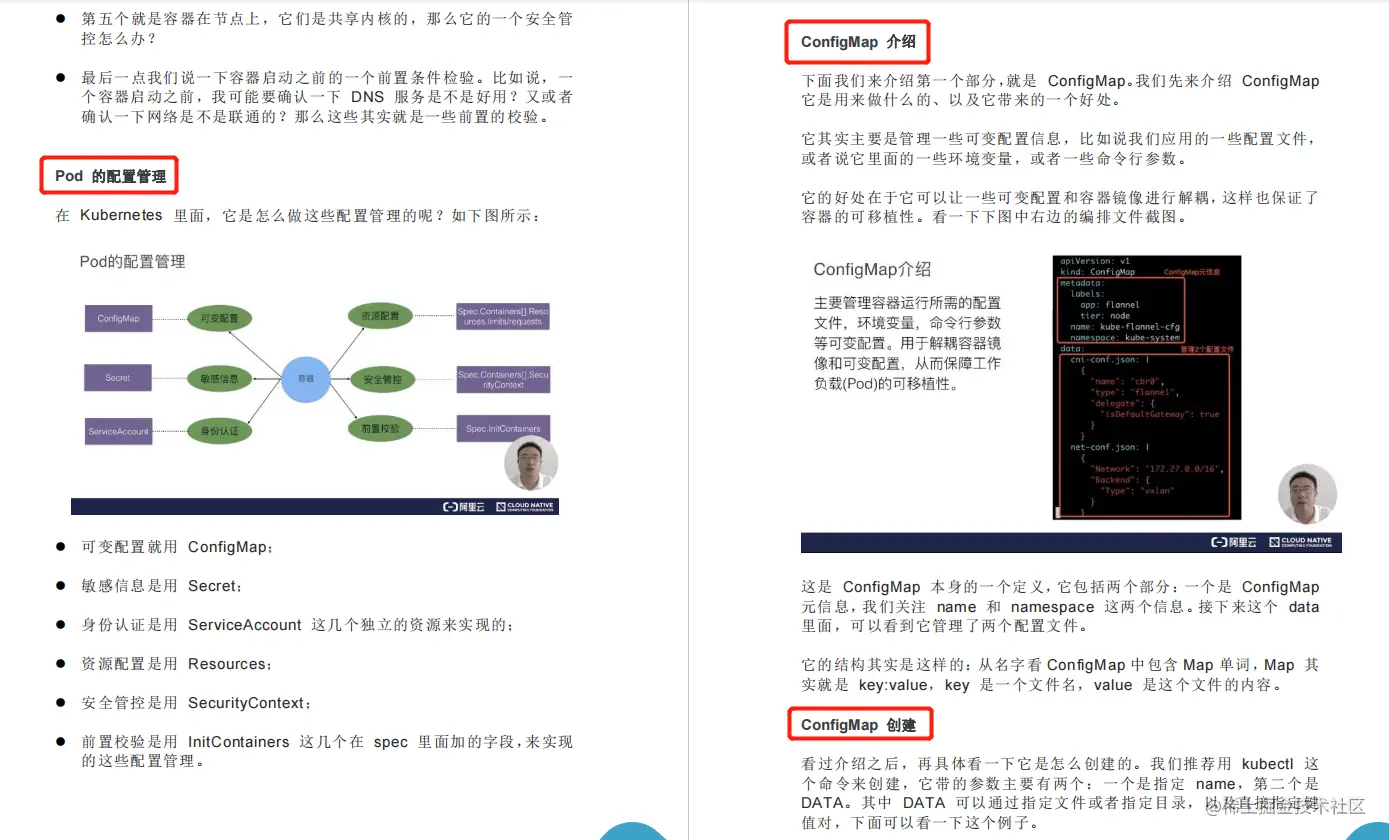The width and height of the screenshot is (1389, 840).
Task: Click the red 'ConfigMap元信息' label in the code image
Action: coord(1191,272)
